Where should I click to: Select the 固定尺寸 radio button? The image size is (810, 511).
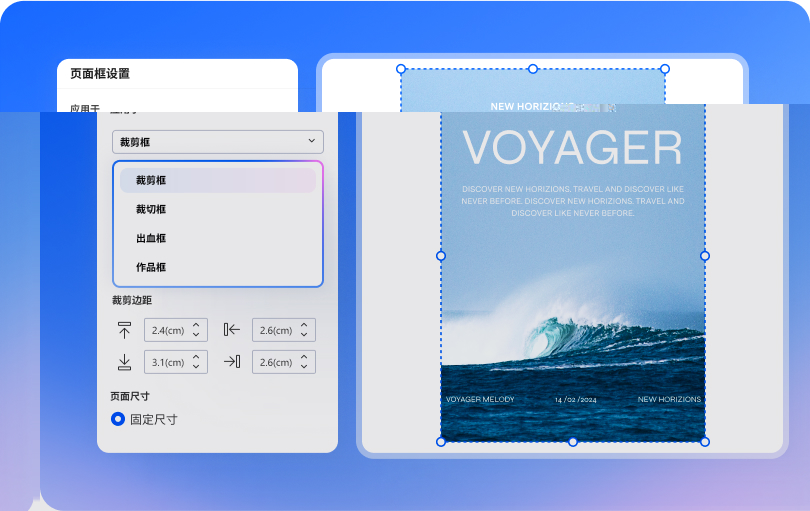click(x=118, y=419)
